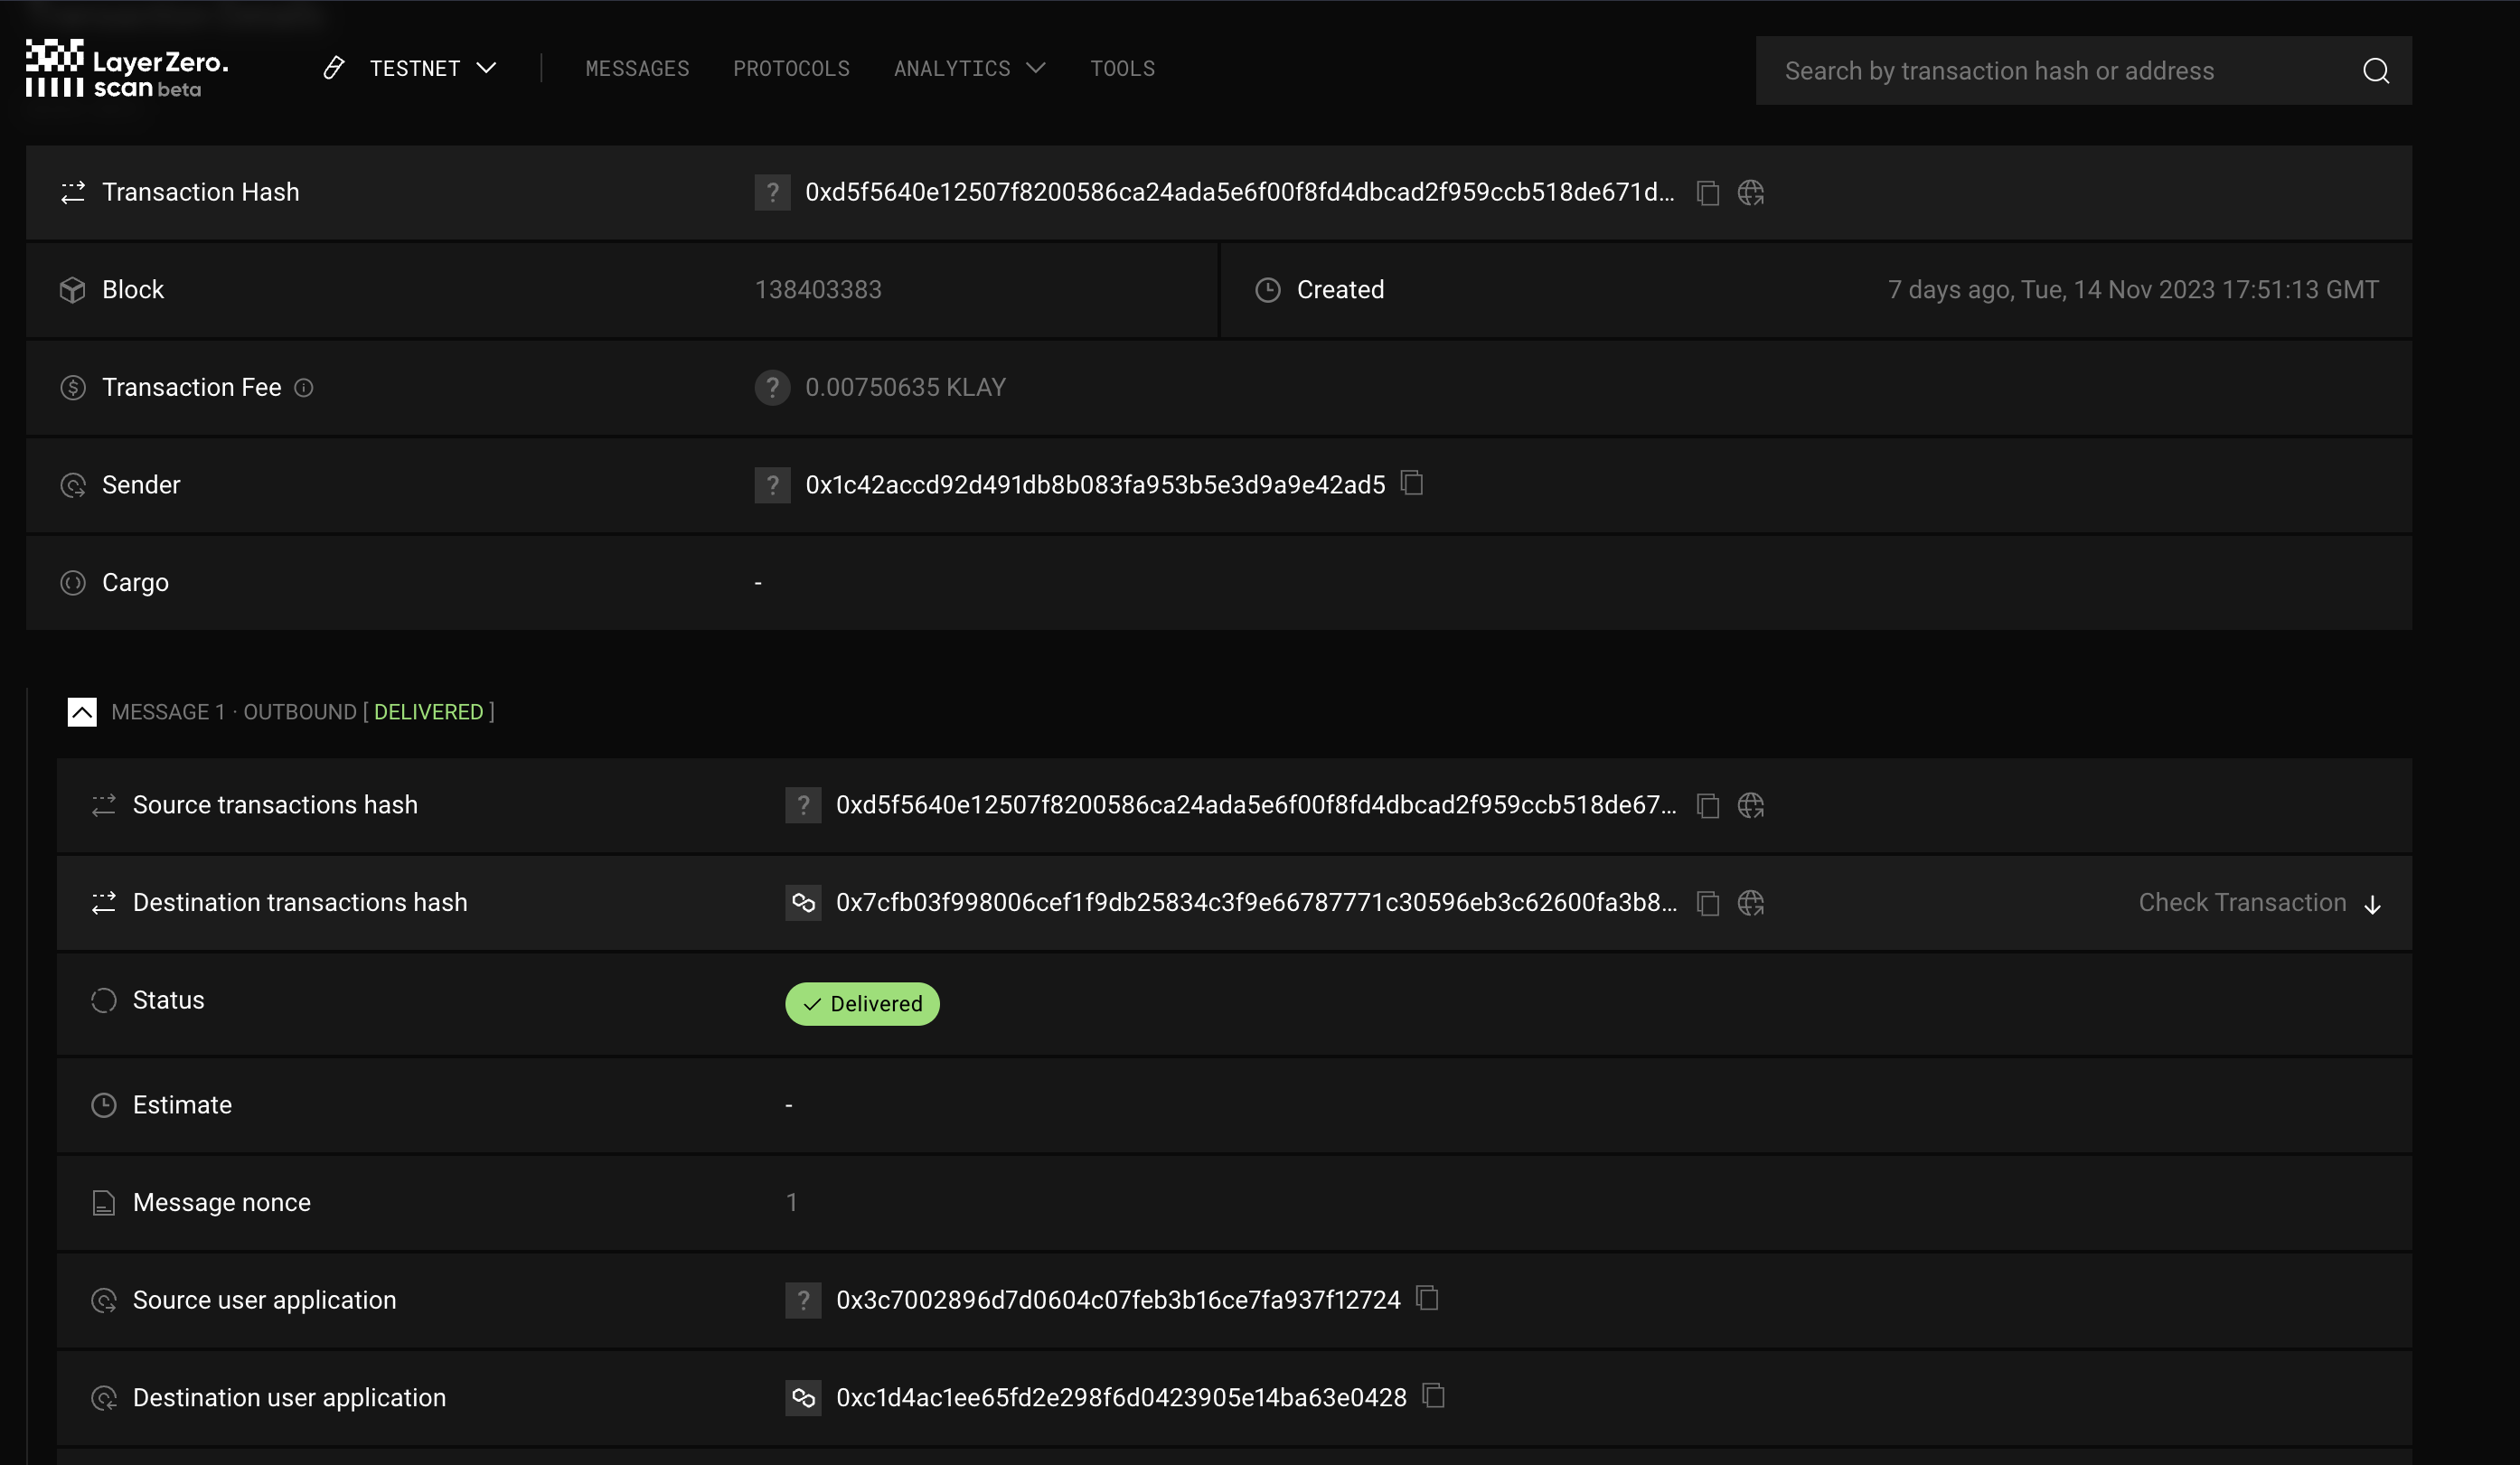Copy the Destination transactions hash
This screenshot has width=2520, height=1465.
pos(1708,904)
